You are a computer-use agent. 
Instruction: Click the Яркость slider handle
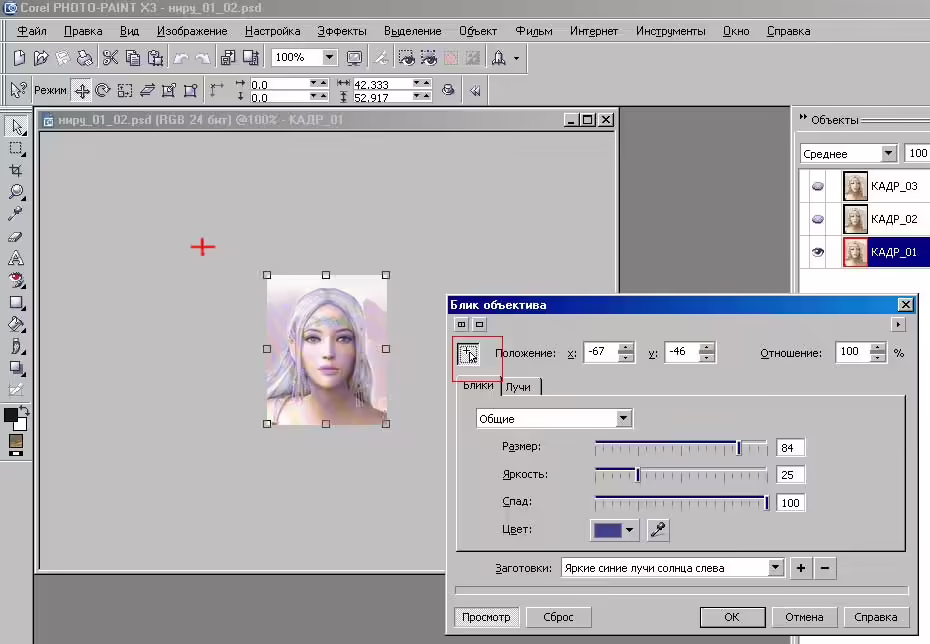click(638, 475)
